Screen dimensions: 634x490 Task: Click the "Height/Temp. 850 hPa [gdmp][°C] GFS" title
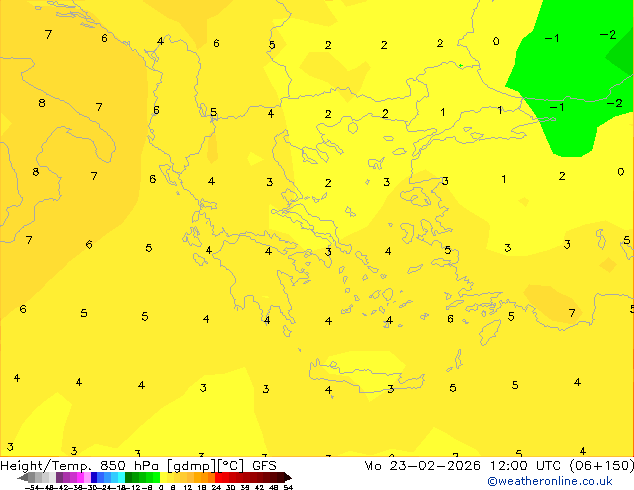(138, 466)
